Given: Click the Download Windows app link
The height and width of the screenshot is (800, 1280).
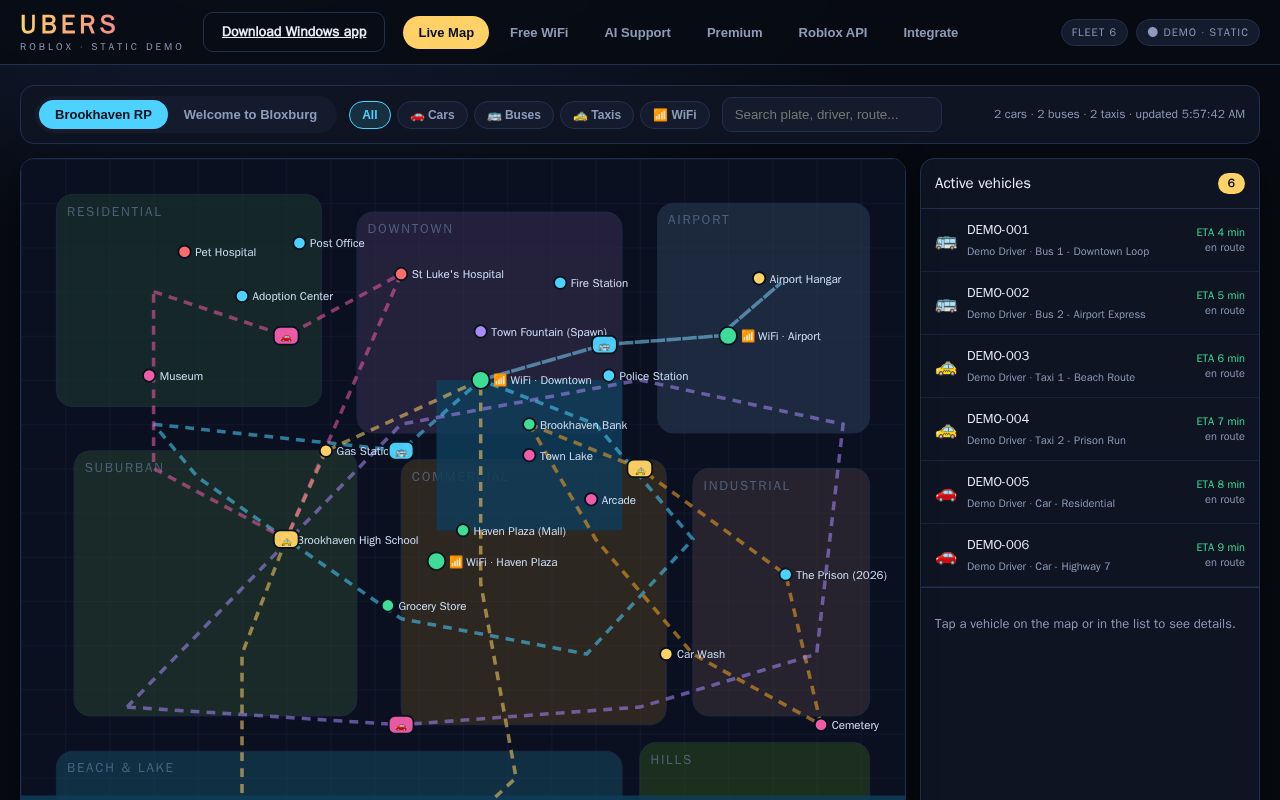Looking at the screenshot, I should (x=294, y=32).
